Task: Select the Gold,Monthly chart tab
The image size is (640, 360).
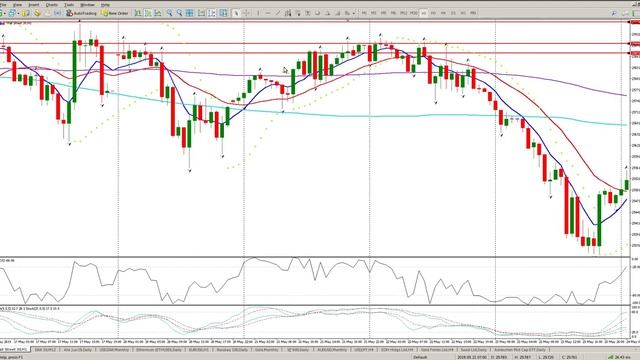Action: tap(266, 350)
